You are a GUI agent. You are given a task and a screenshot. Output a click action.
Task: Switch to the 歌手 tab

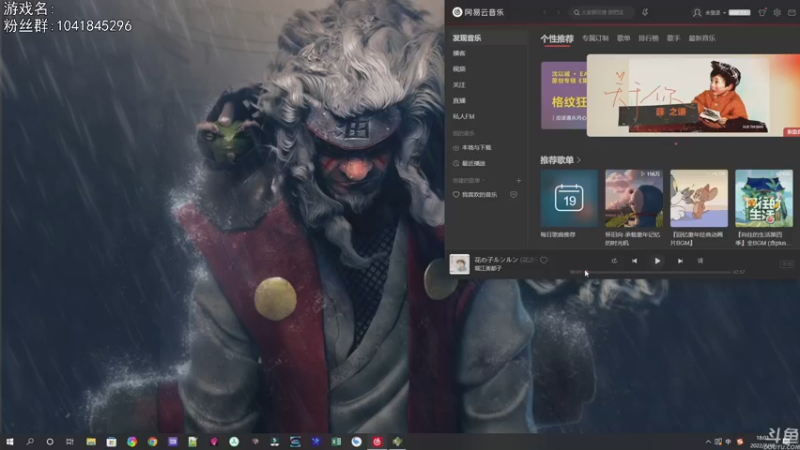673,38
